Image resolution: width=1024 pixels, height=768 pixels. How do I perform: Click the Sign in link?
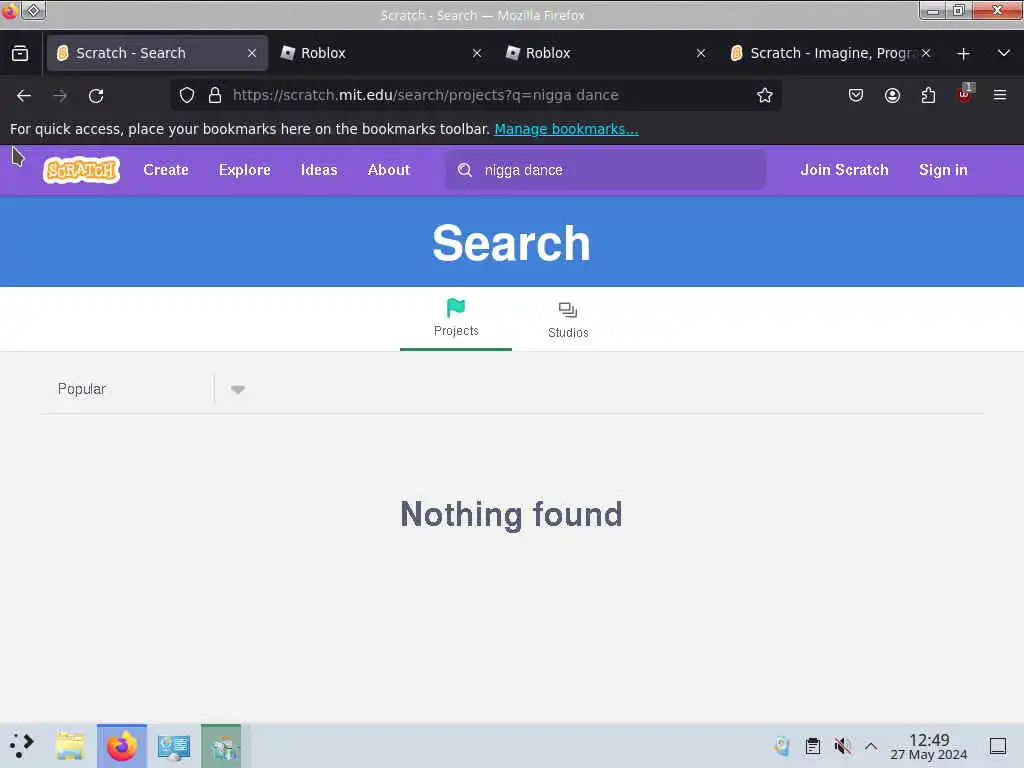click(942, 170)
